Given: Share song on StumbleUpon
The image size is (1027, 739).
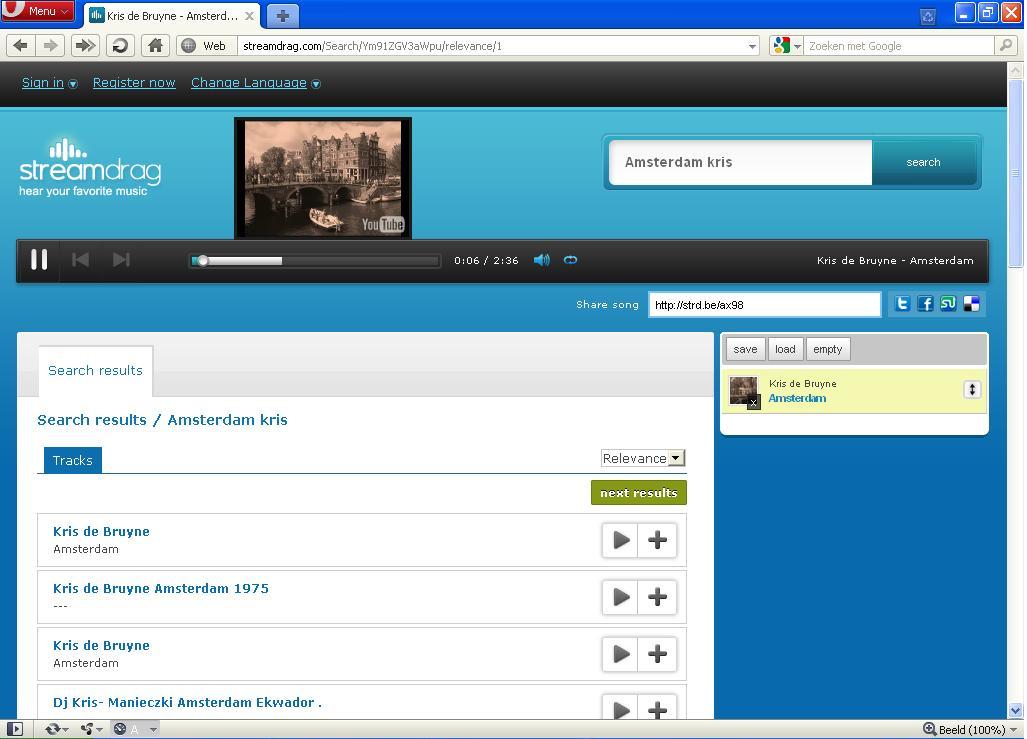Looking at the screenshot, I should 948,304.
